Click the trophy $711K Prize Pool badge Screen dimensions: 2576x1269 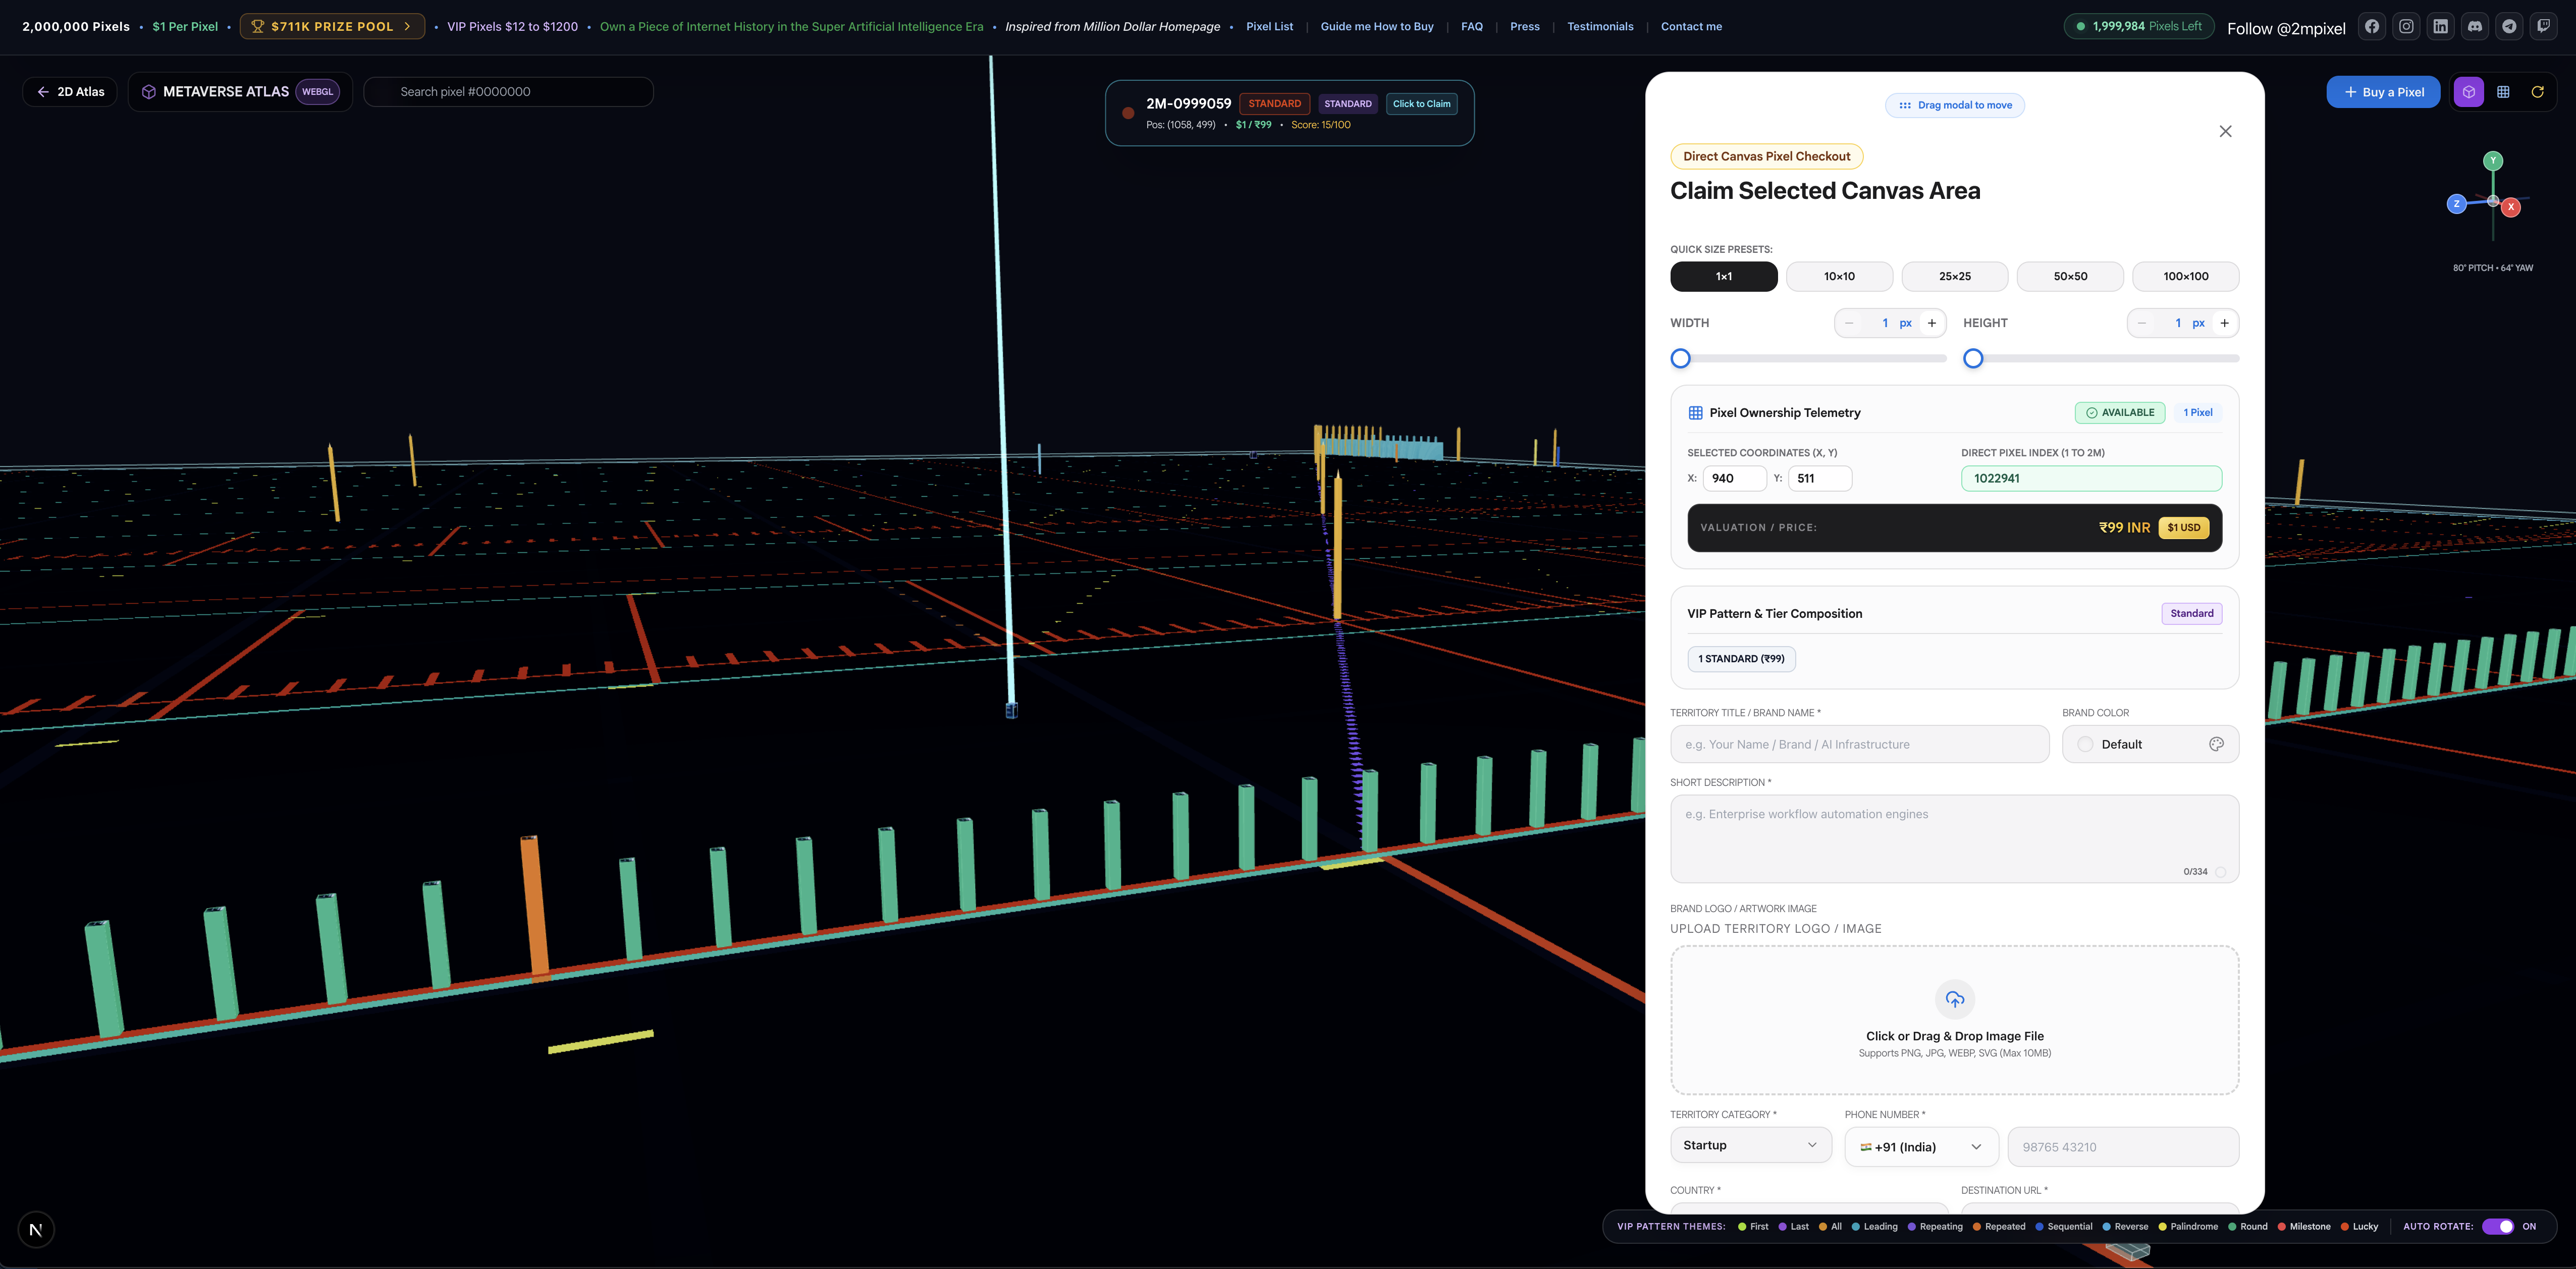tap(332, 27)
